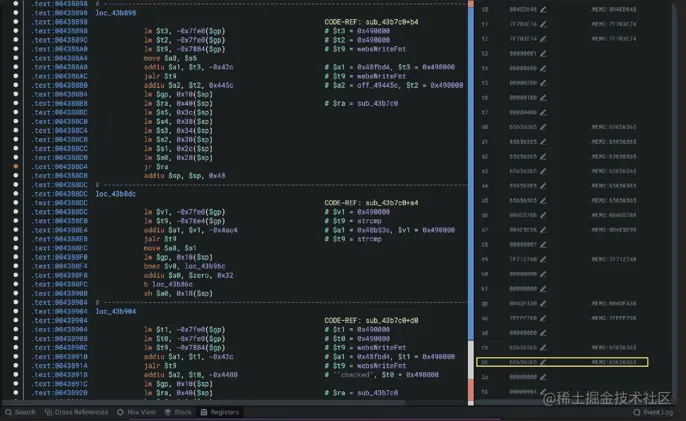Image resolution: width=686 pixels, height=421 pixels.
Task: Select the 'move $a0, $s5' instruction
Action: [170, 58]
